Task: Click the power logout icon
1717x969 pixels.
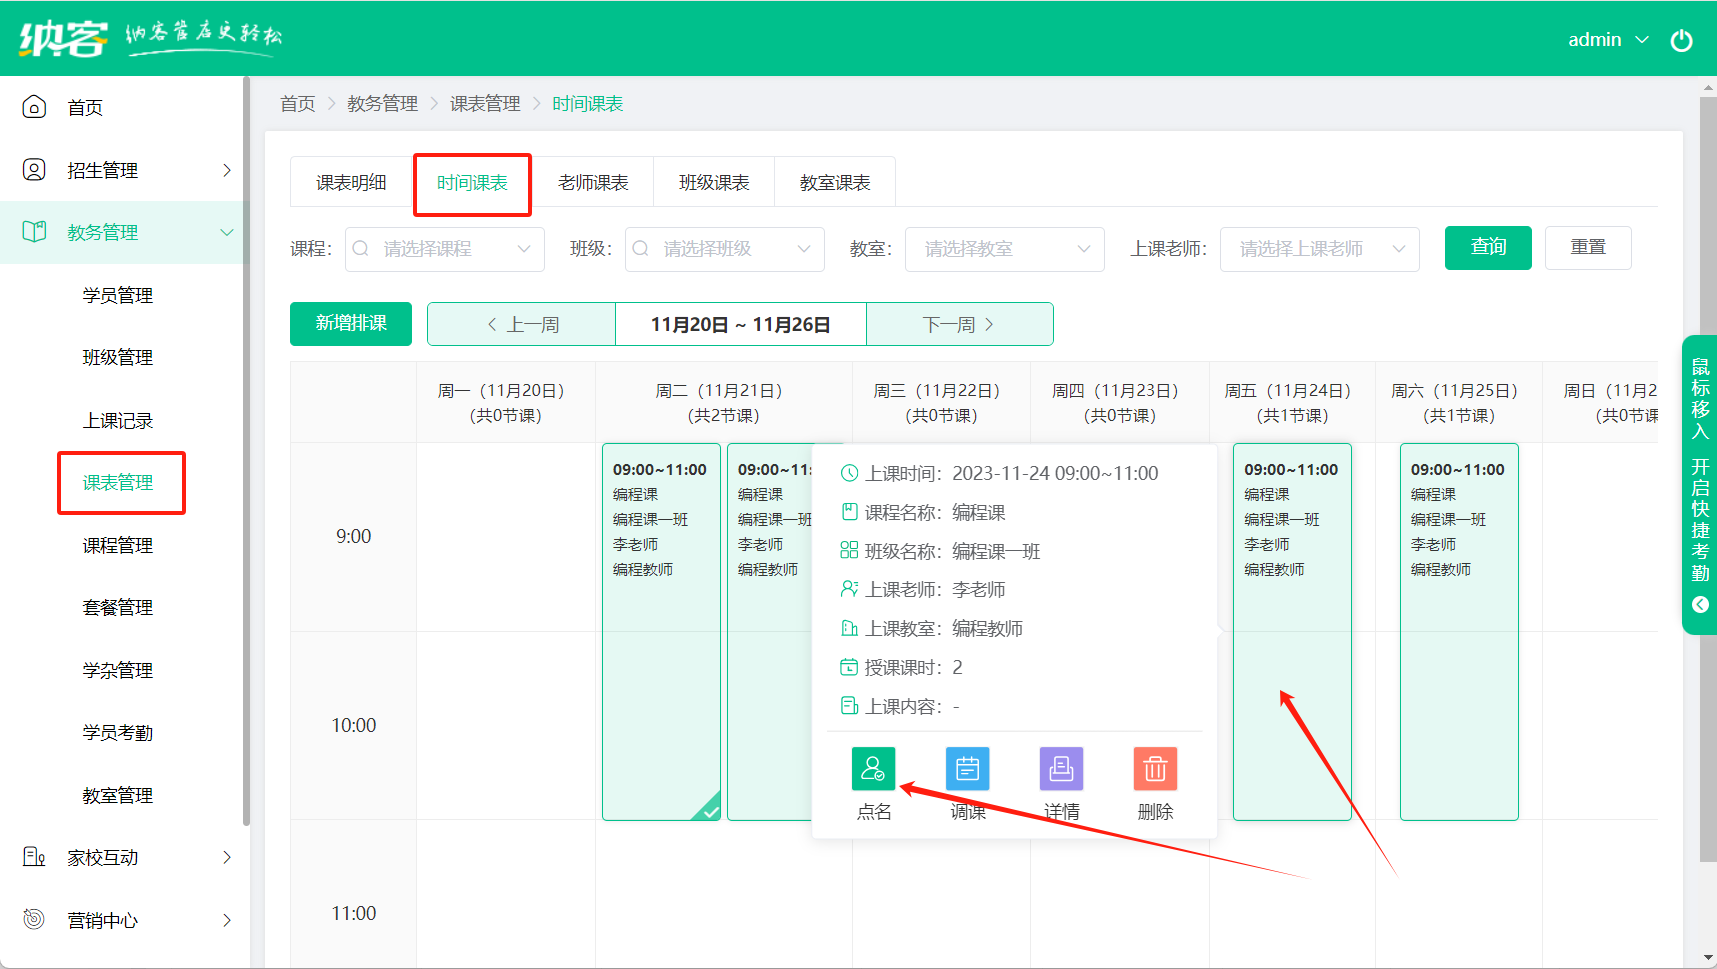Action: tap(1681, 40)
